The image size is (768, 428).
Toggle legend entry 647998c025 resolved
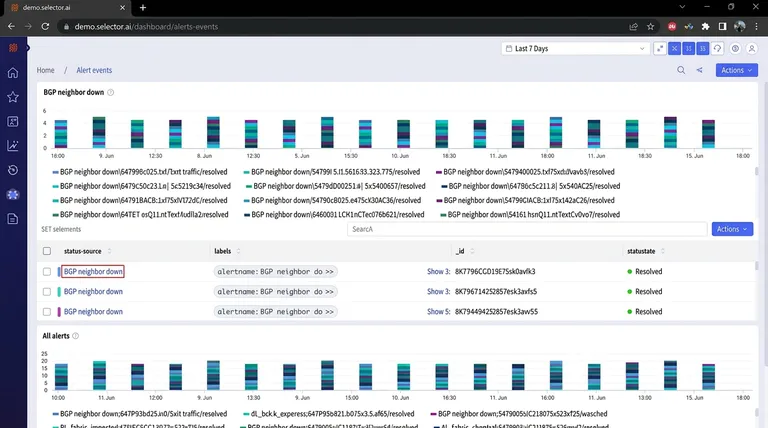140,172
